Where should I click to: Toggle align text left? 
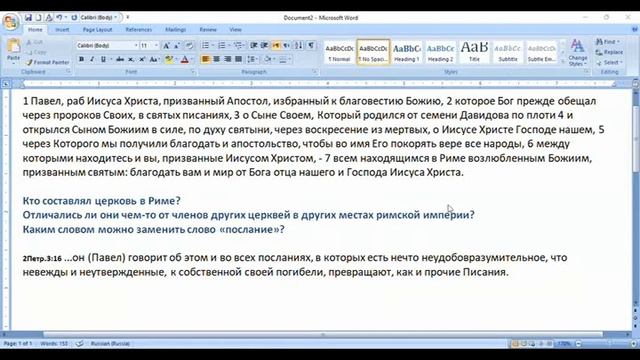coord(205,59)
